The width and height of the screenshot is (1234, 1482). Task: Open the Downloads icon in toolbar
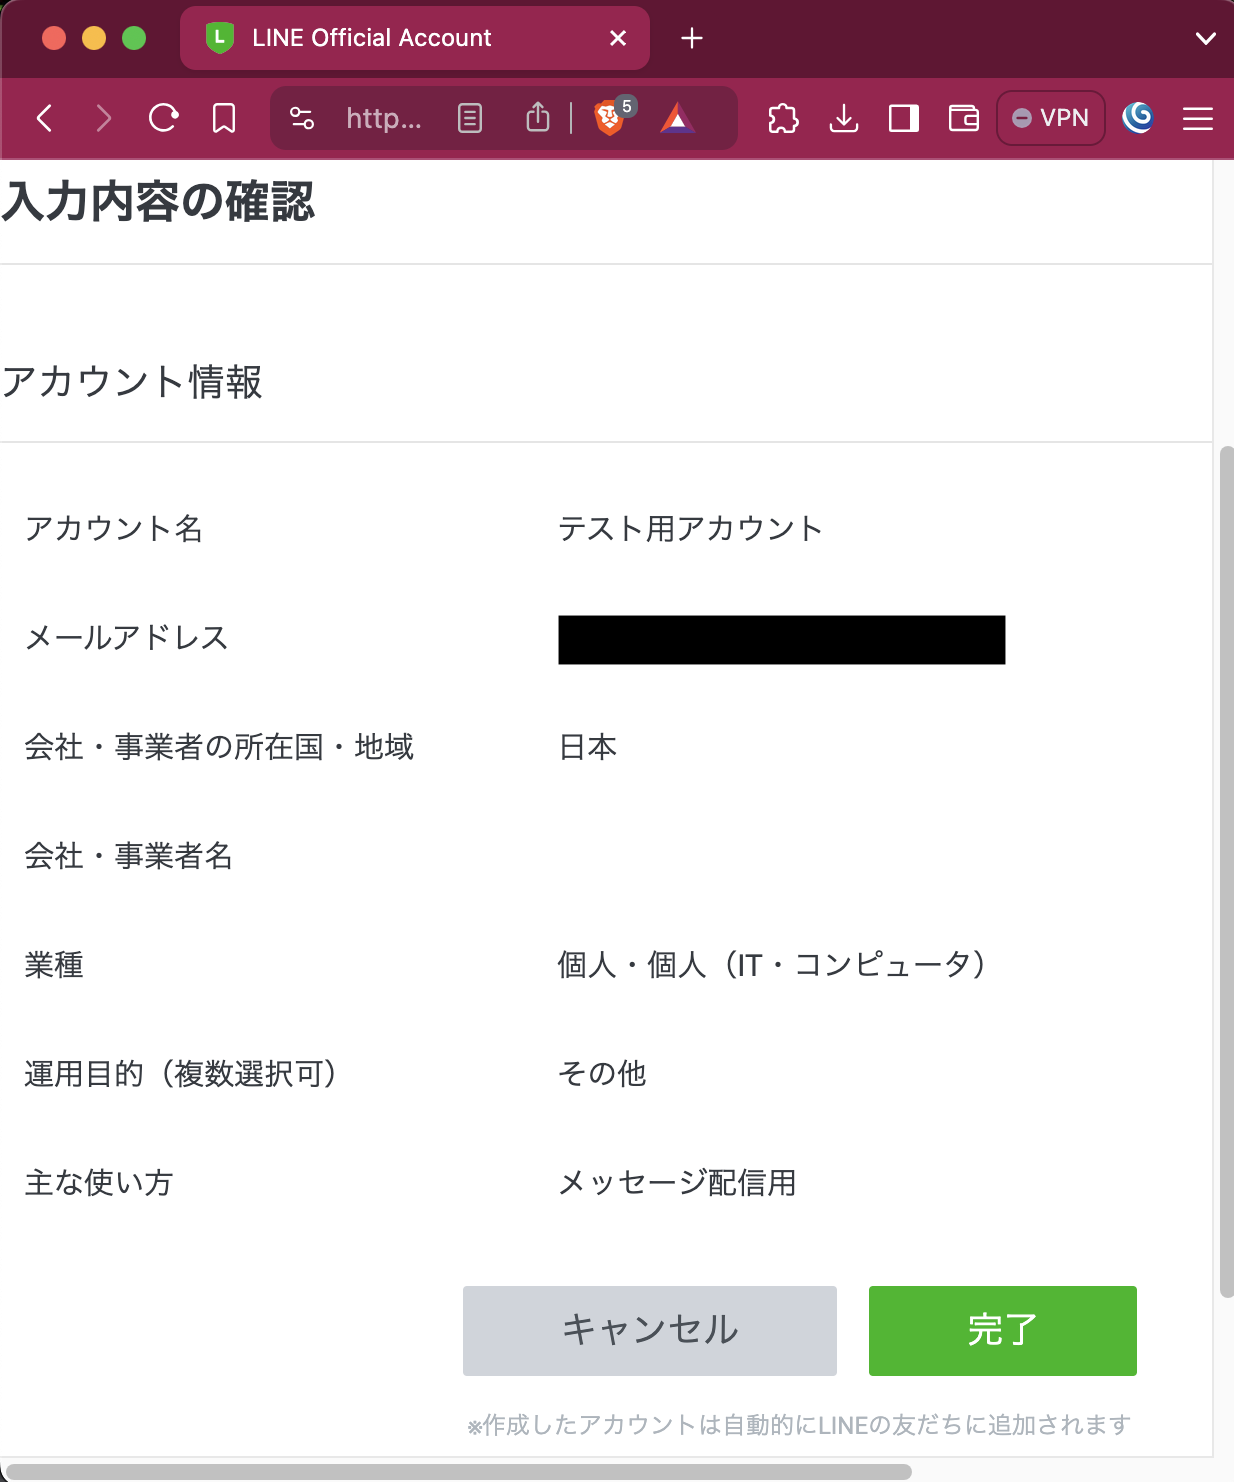(x=843, y=118)
